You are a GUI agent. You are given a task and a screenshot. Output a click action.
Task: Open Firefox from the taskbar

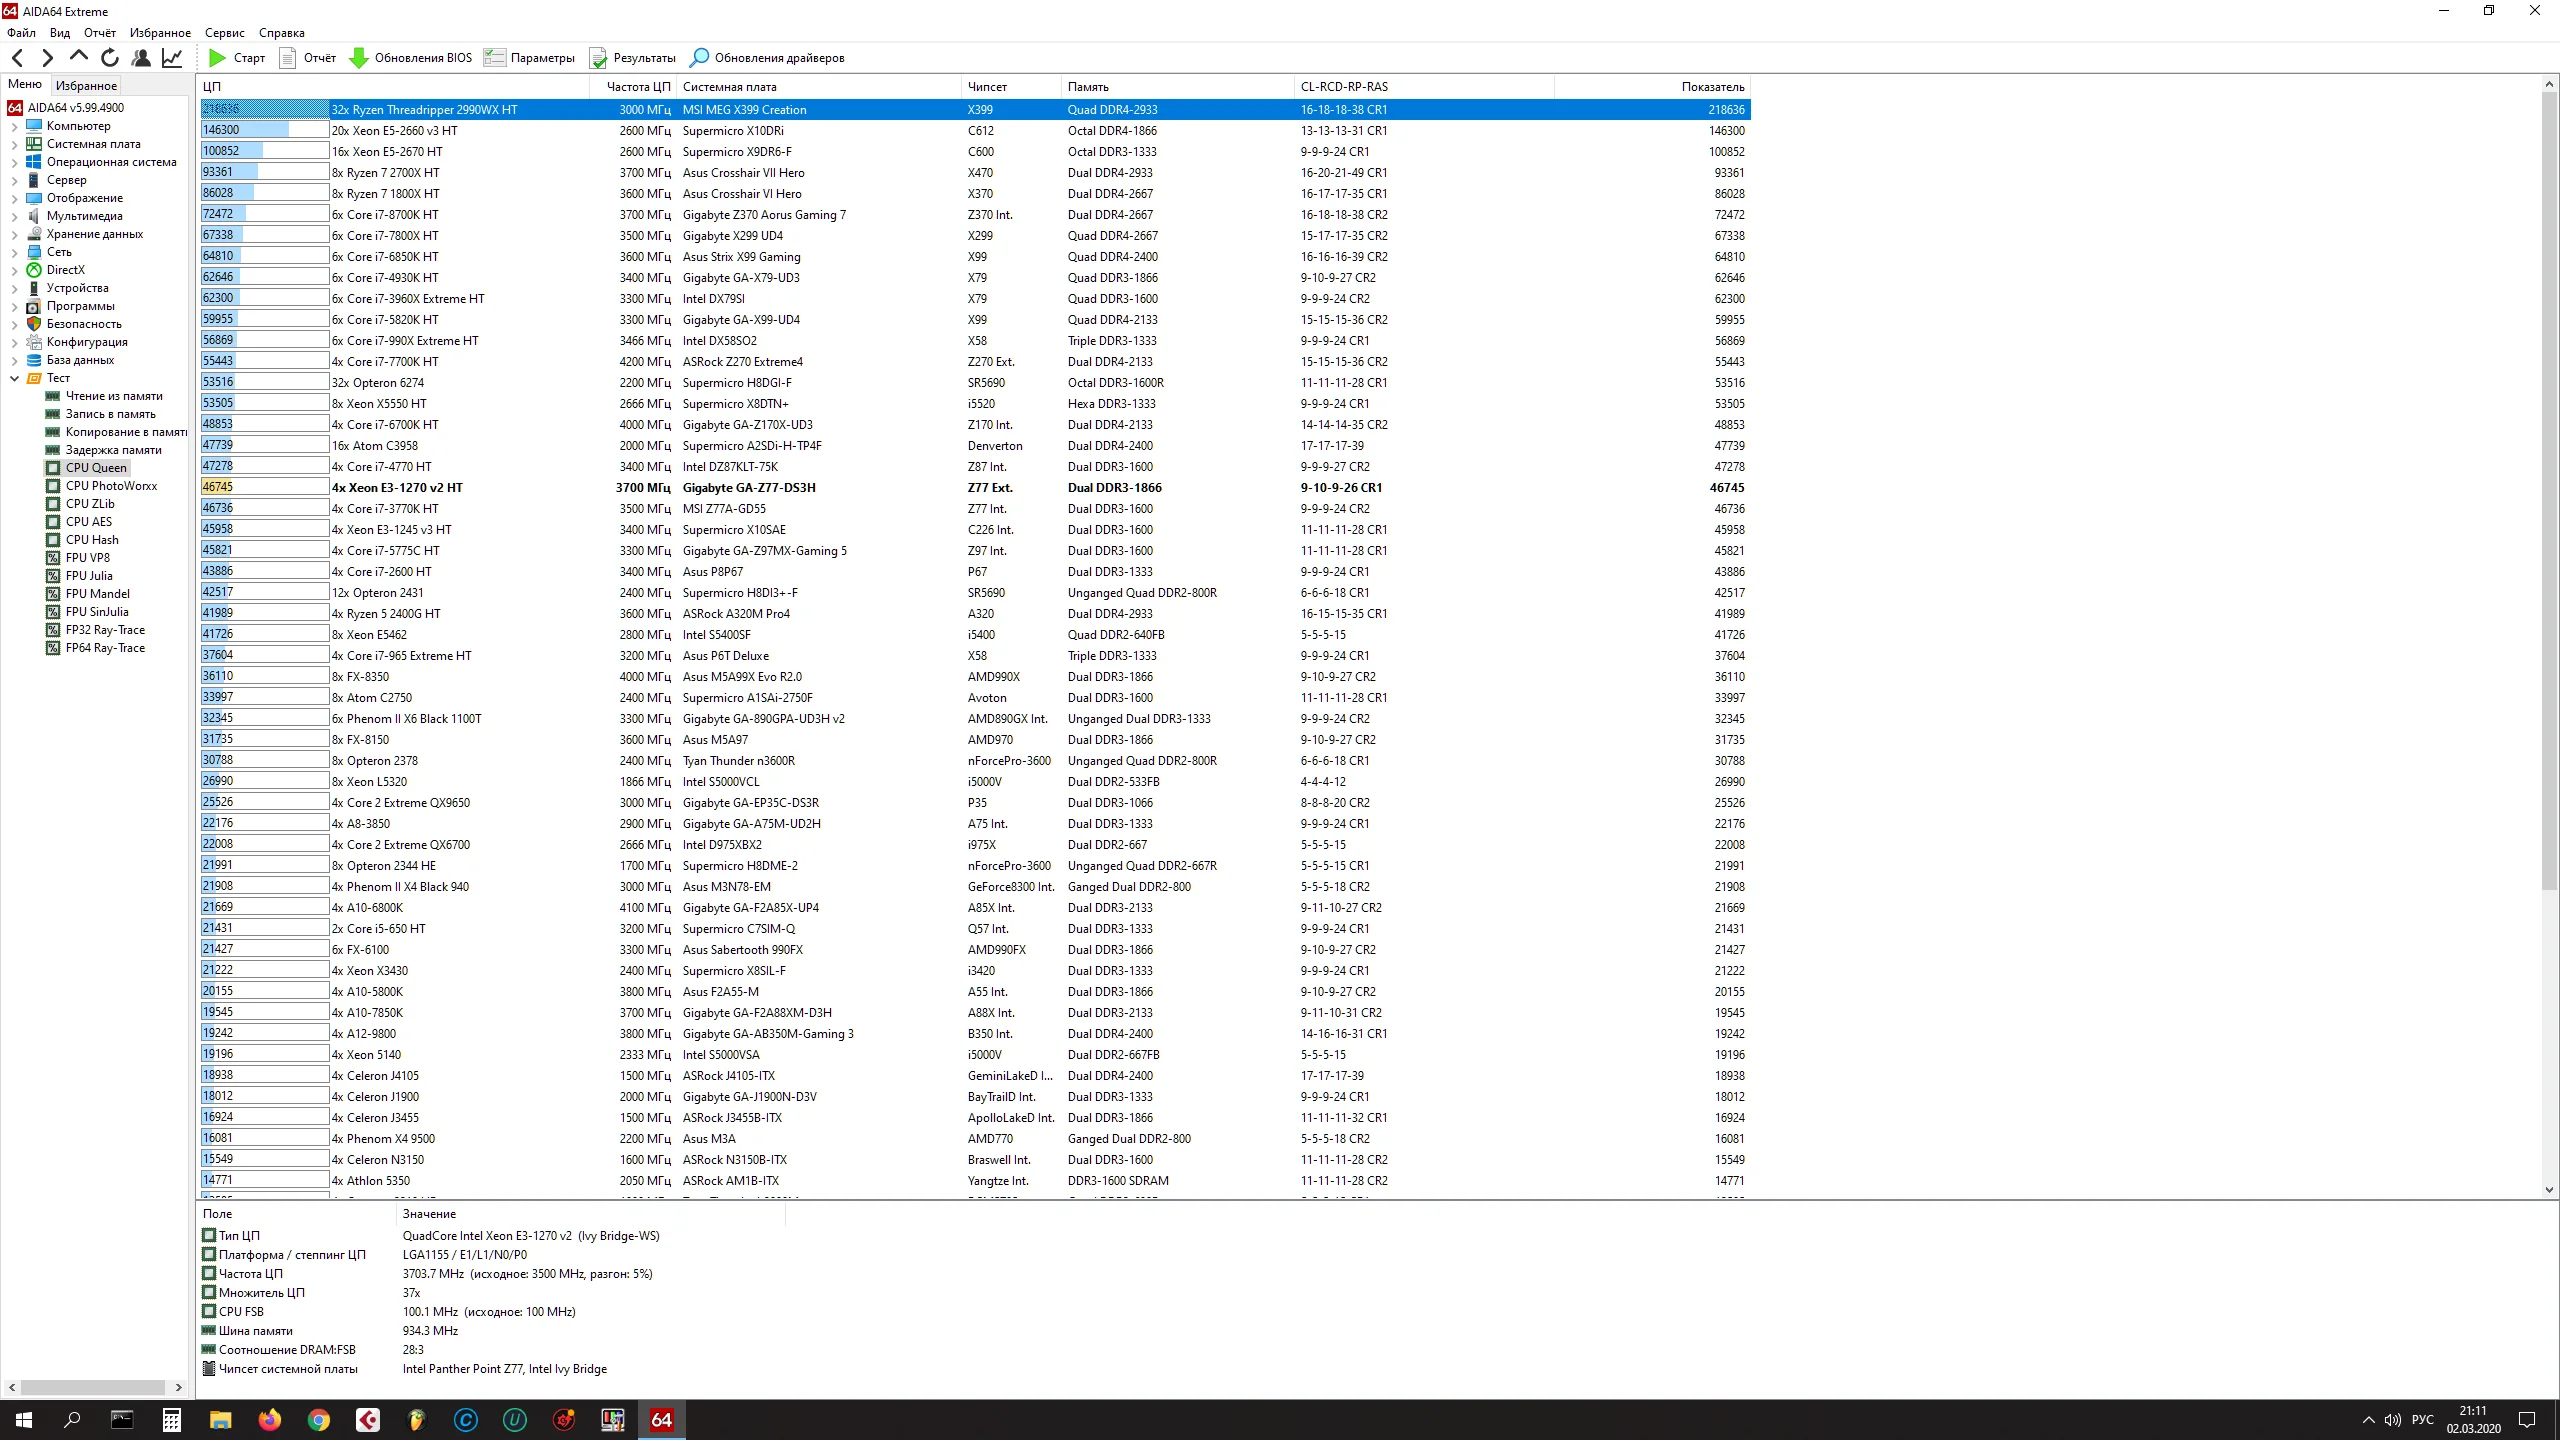pyautogui.click(x=270, y=1419)
